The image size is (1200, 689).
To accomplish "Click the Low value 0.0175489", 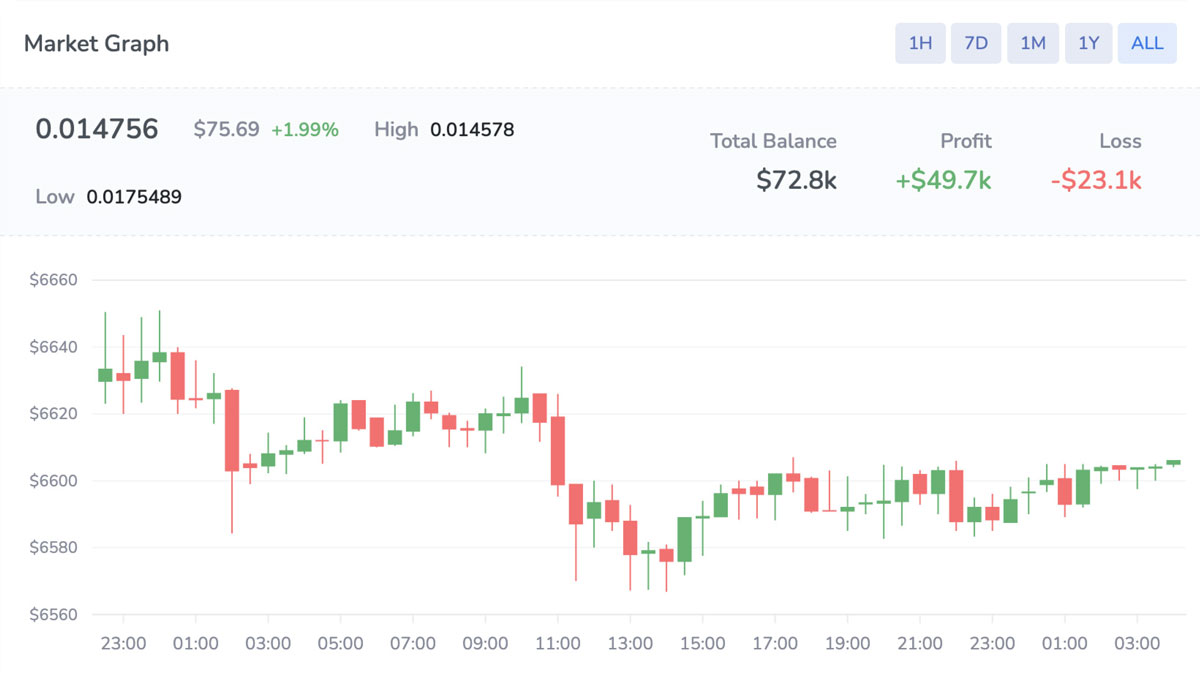I will (x=134, y=196).
